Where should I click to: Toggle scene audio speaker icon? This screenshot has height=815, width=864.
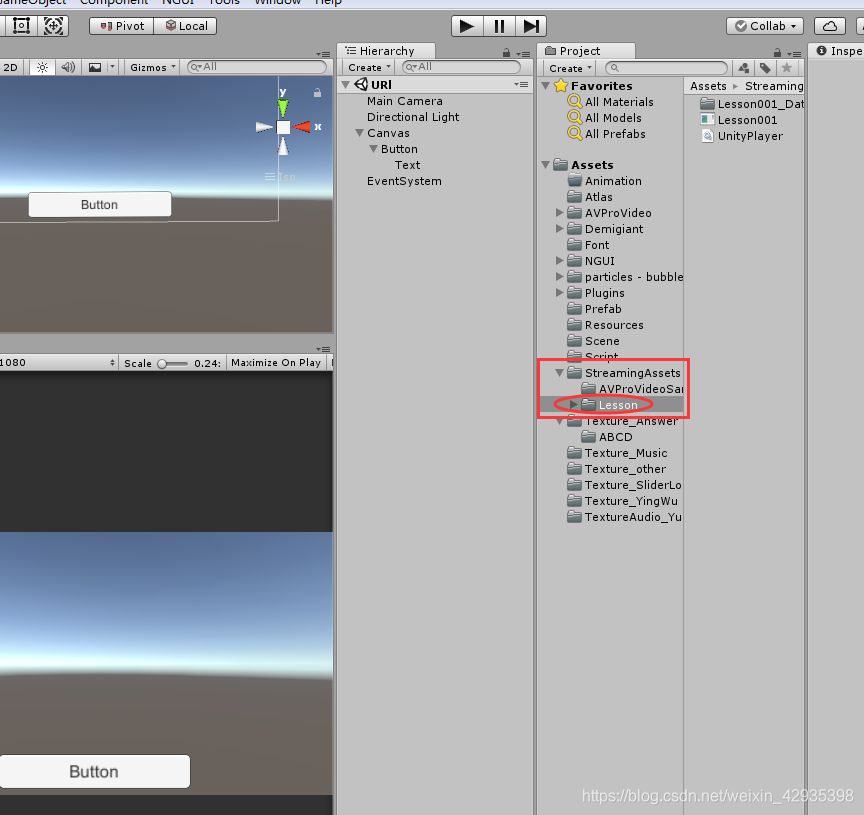[68, 67]
